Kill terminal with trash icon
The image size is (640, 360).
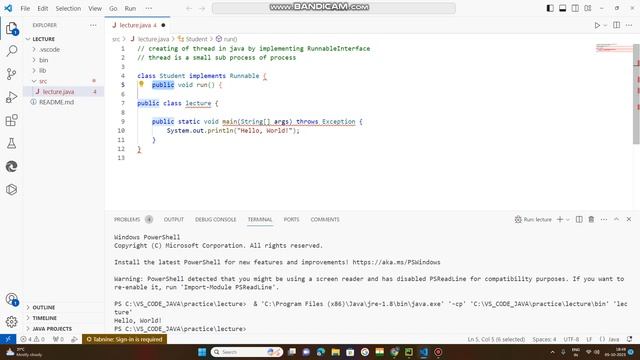pos(591,219)
